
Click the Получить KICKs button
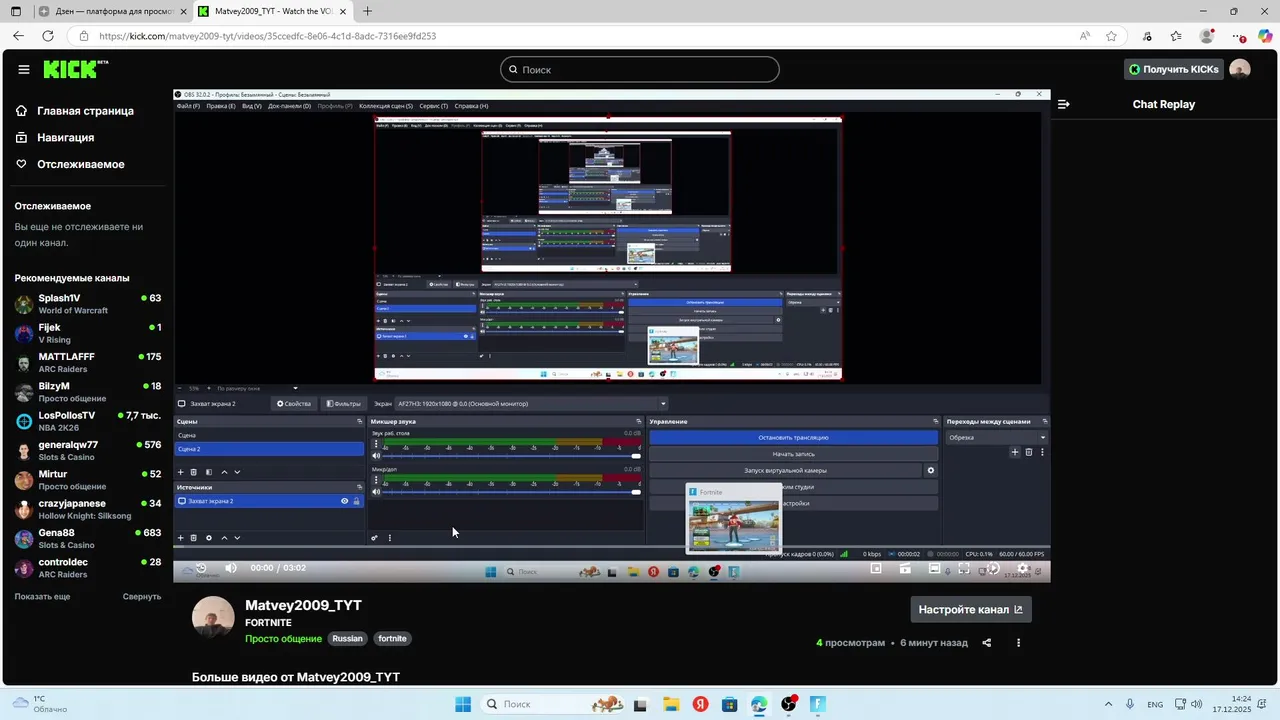pyautogui.click(x=1172, y=69)
